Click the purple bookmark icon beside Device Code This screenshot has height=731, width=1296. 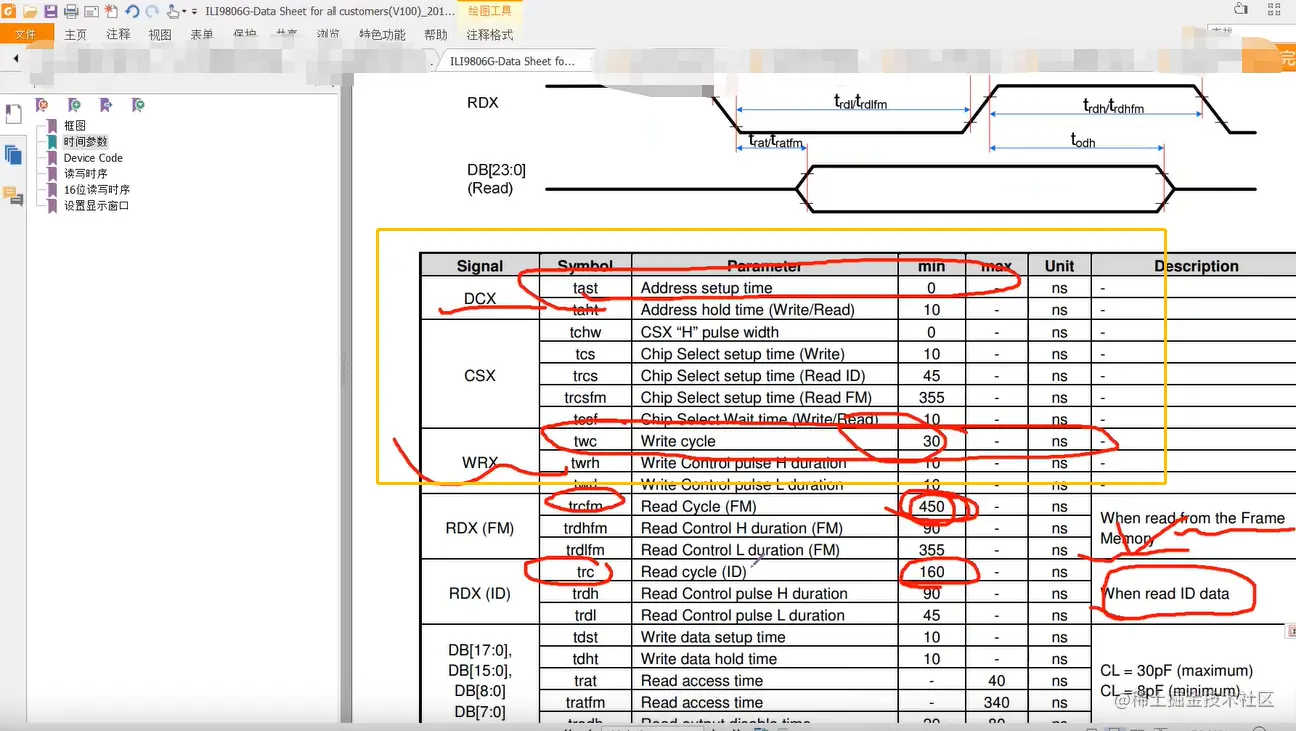[53, 158]
